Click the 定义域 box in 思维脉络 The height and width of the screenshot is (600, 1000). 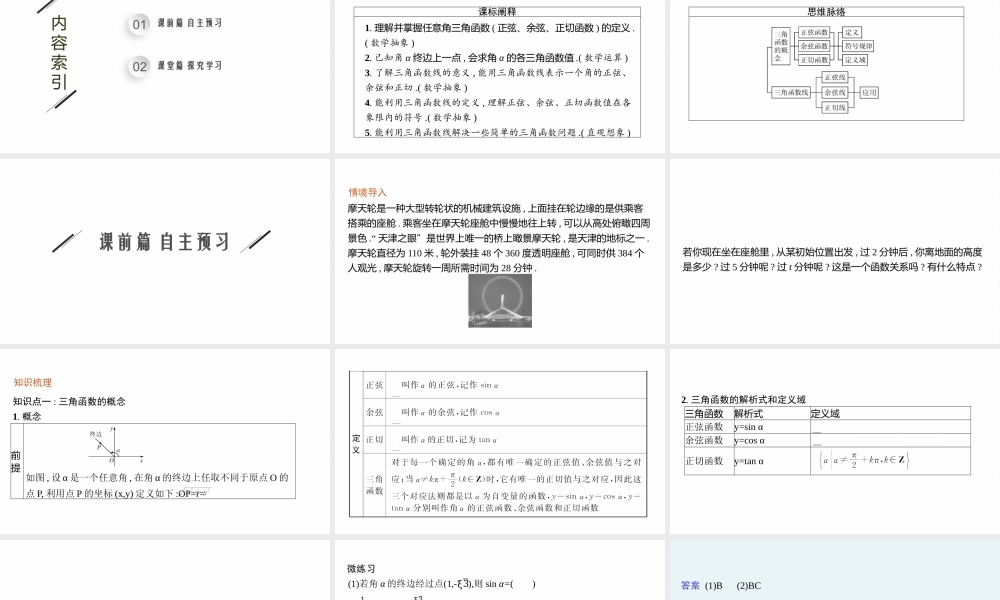tap(856, 59)
